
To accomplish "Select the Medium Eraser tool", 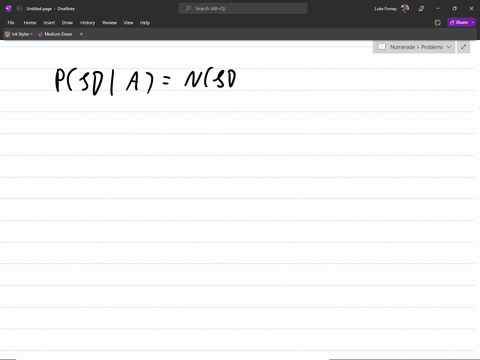I will 55,34.
